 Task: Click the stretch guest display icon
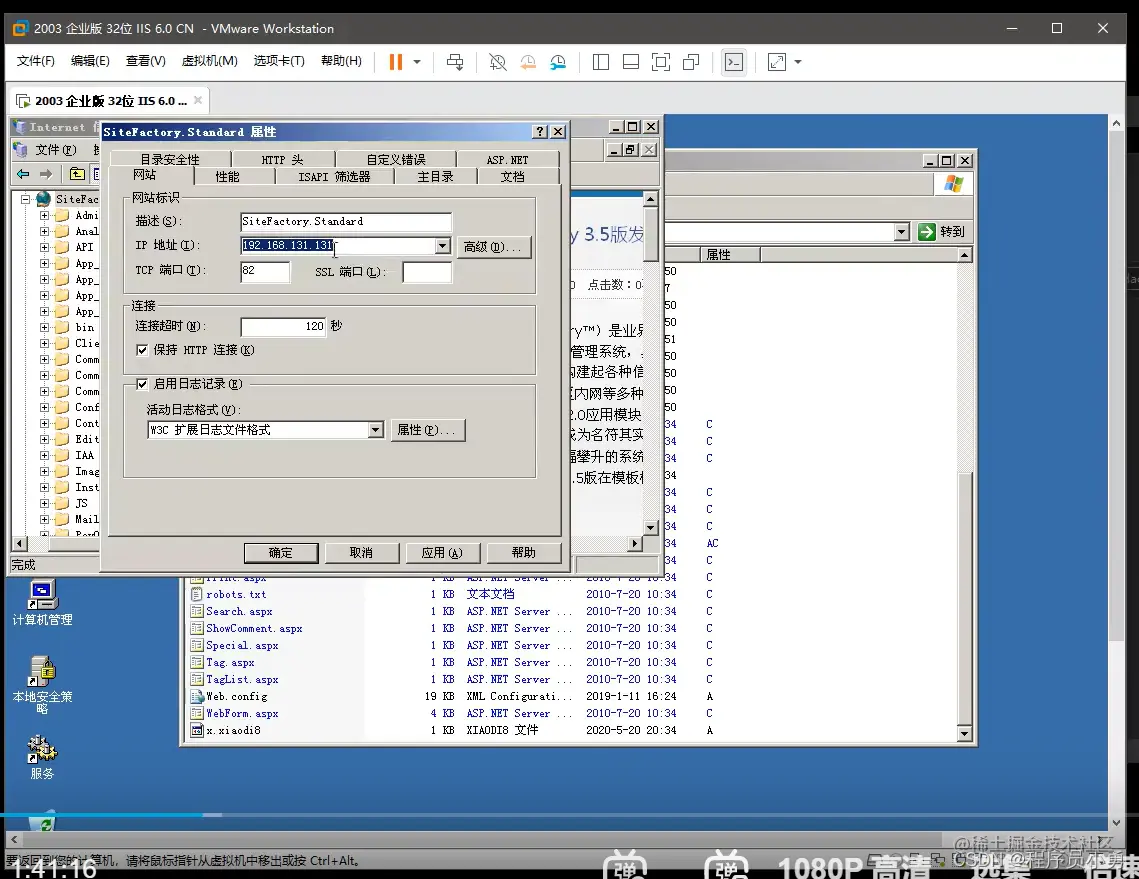(x=777, y=62)
